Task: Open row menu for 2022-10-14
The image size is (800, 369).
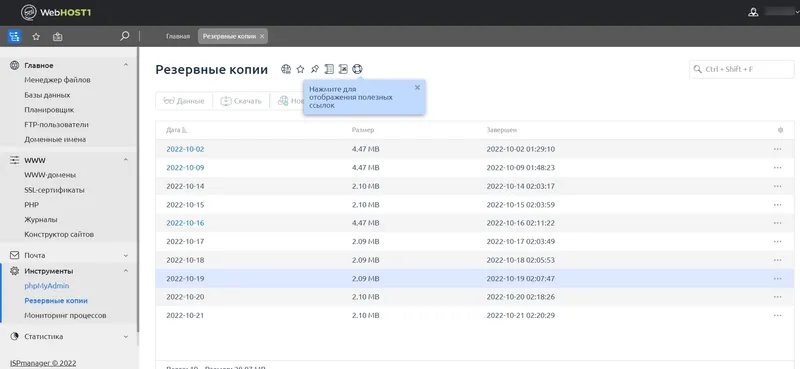Action: point(777,186)
